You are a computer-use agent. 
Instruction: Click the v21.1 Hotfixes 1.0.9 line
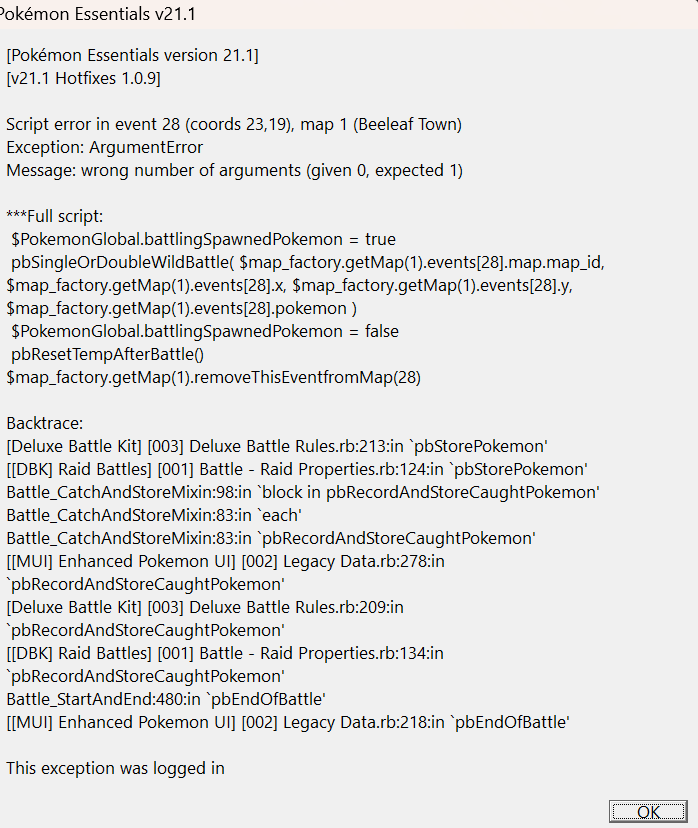83,78
